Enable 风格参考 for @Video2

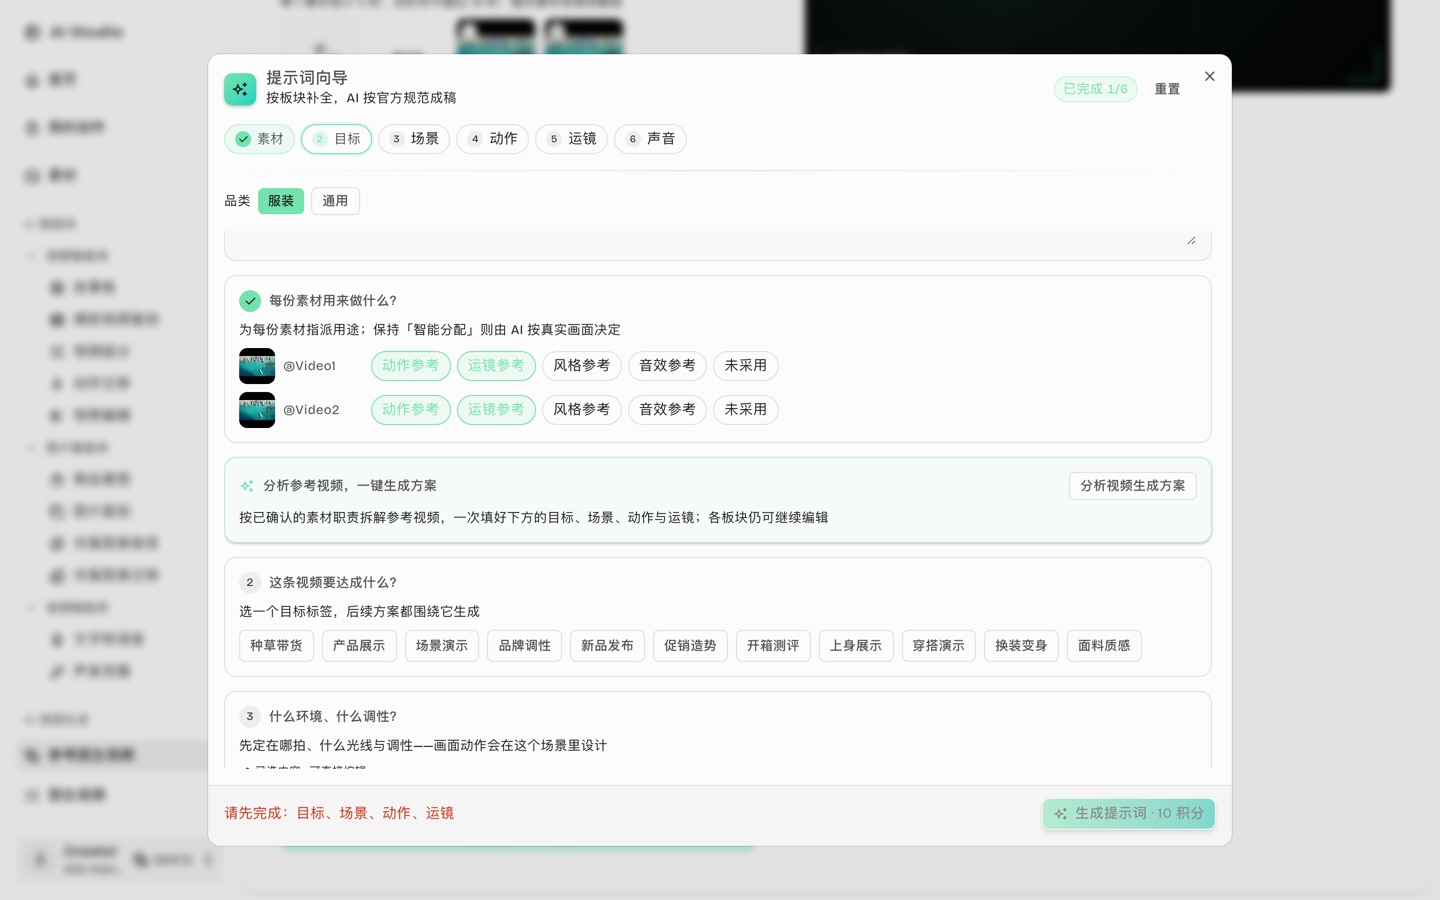point(582,410)
